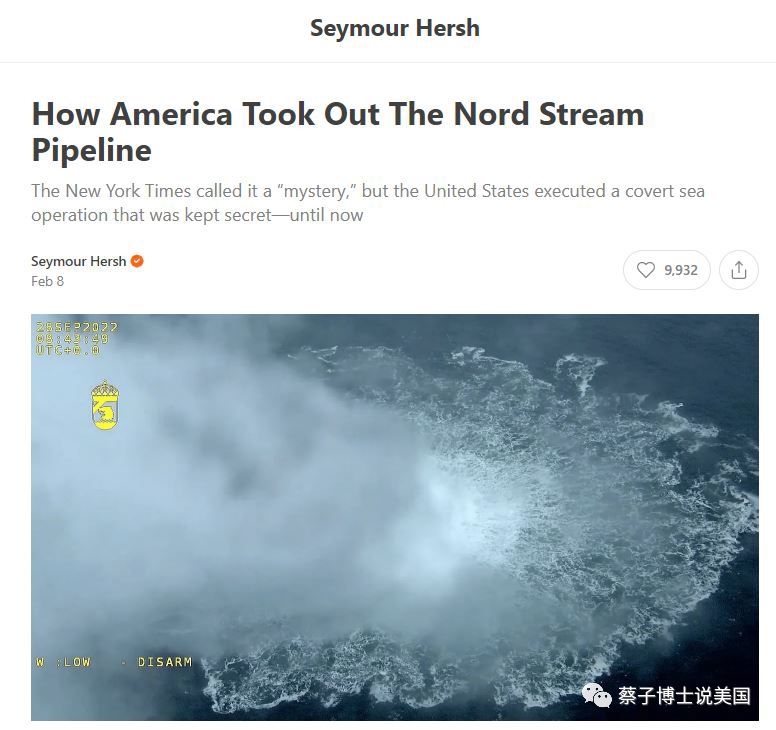Share the article using the upload arrow icon
The height and width of the screenshot is (730, 776).
738,270
